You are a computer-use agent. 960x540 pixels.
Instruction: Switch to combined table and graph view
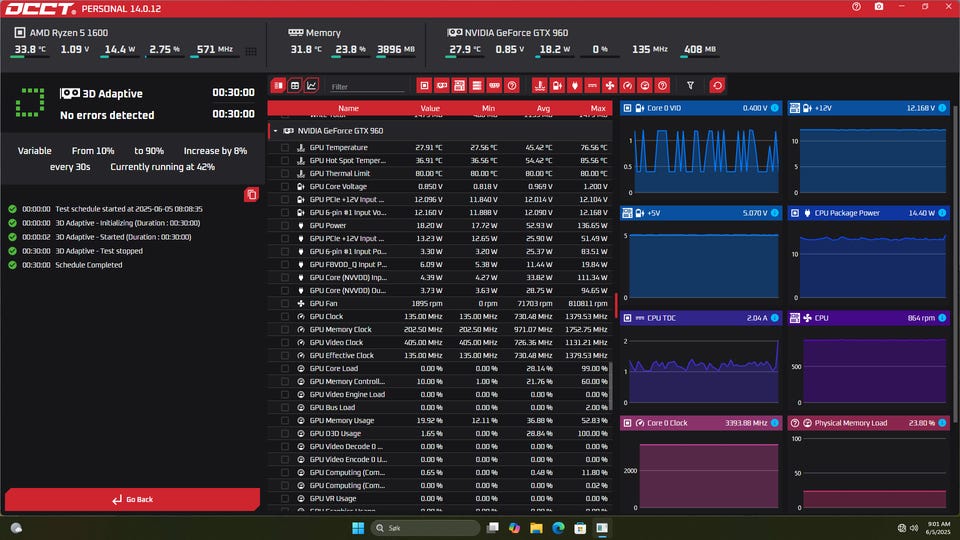[x=278, y=86]
